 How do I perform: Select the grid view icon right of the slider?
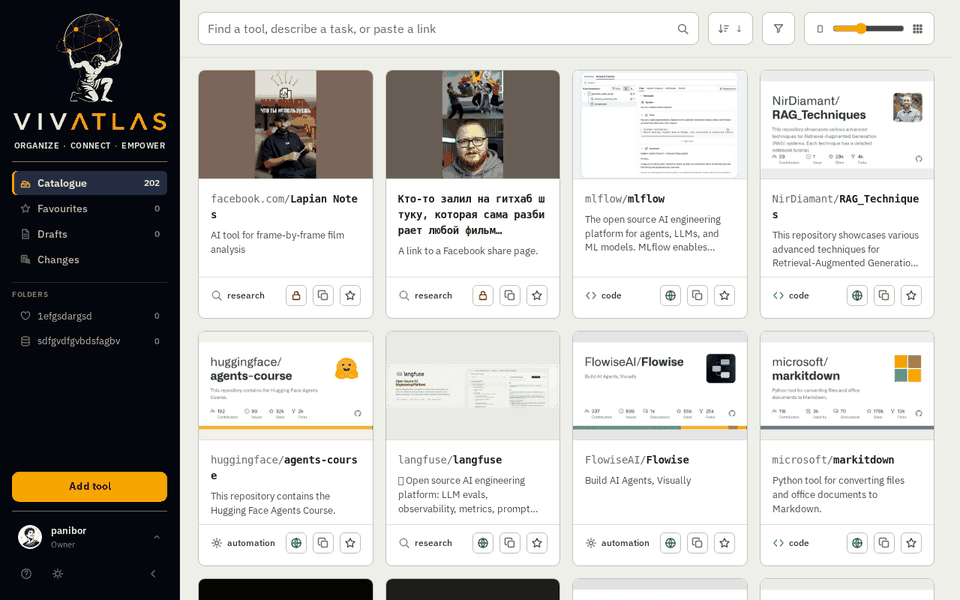pyautogui.click(x=917, y=29)
